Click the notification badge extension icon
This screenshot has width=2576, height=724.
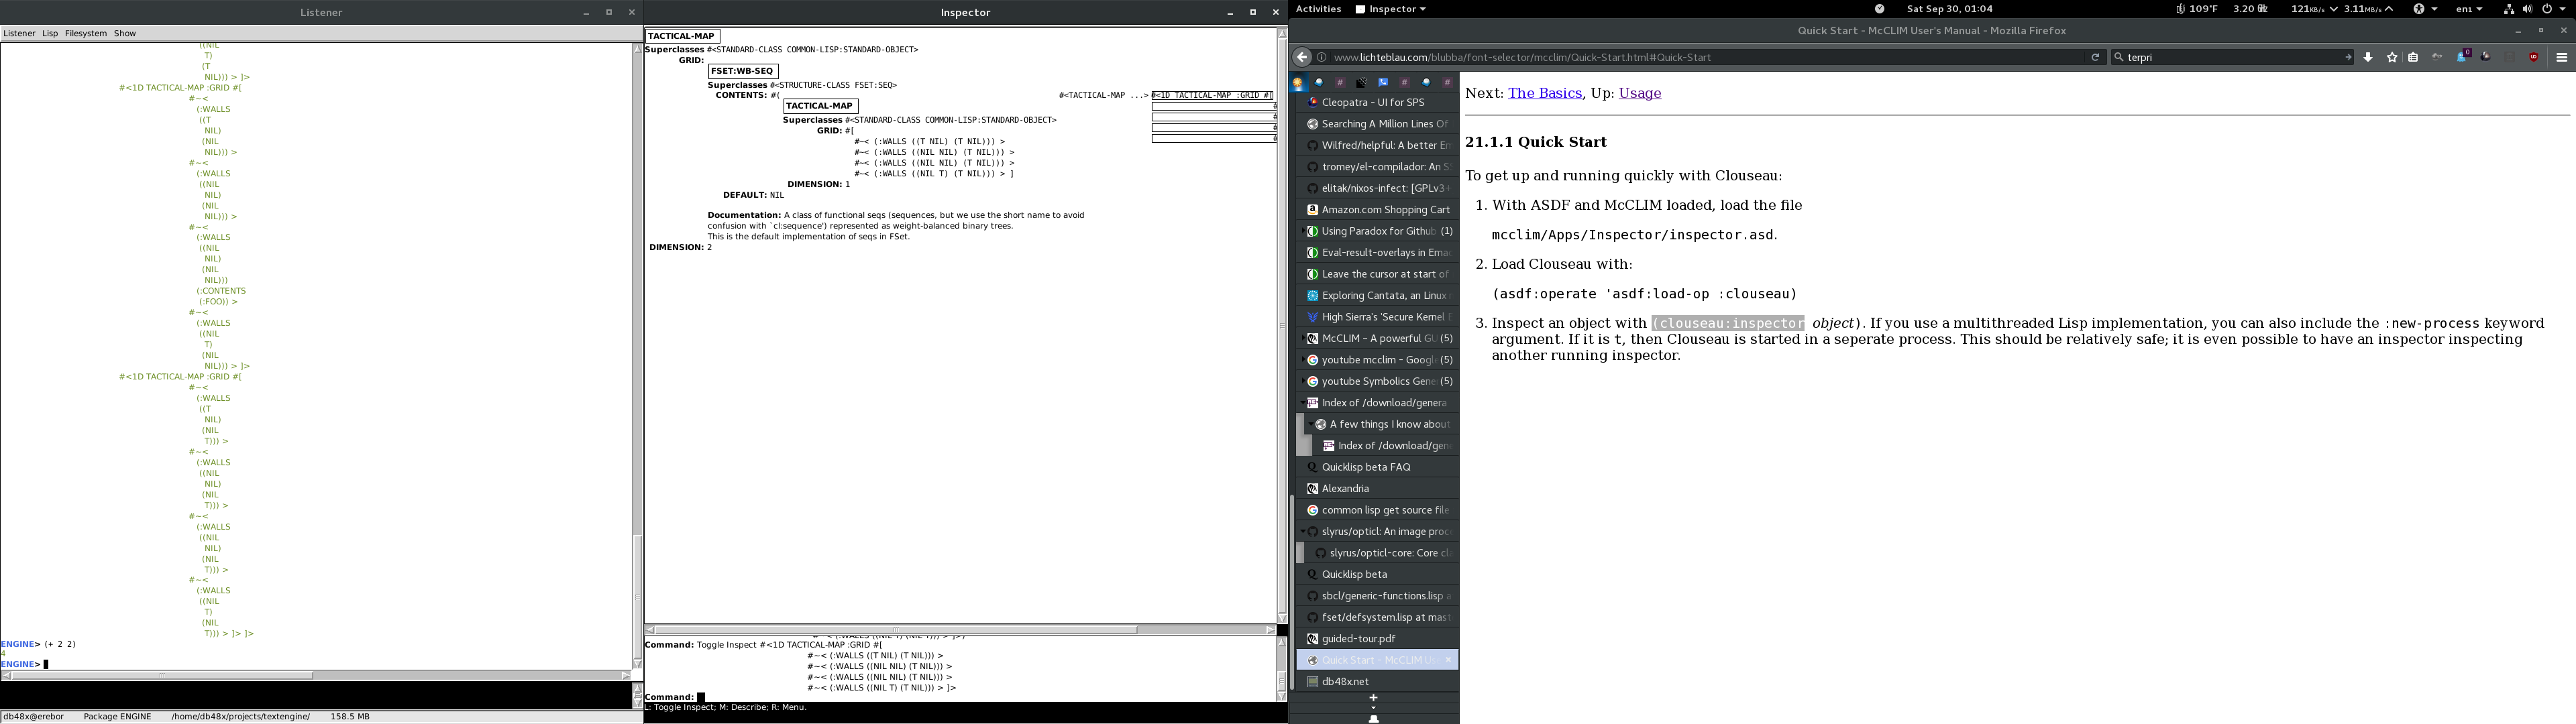coord(2464,55)
